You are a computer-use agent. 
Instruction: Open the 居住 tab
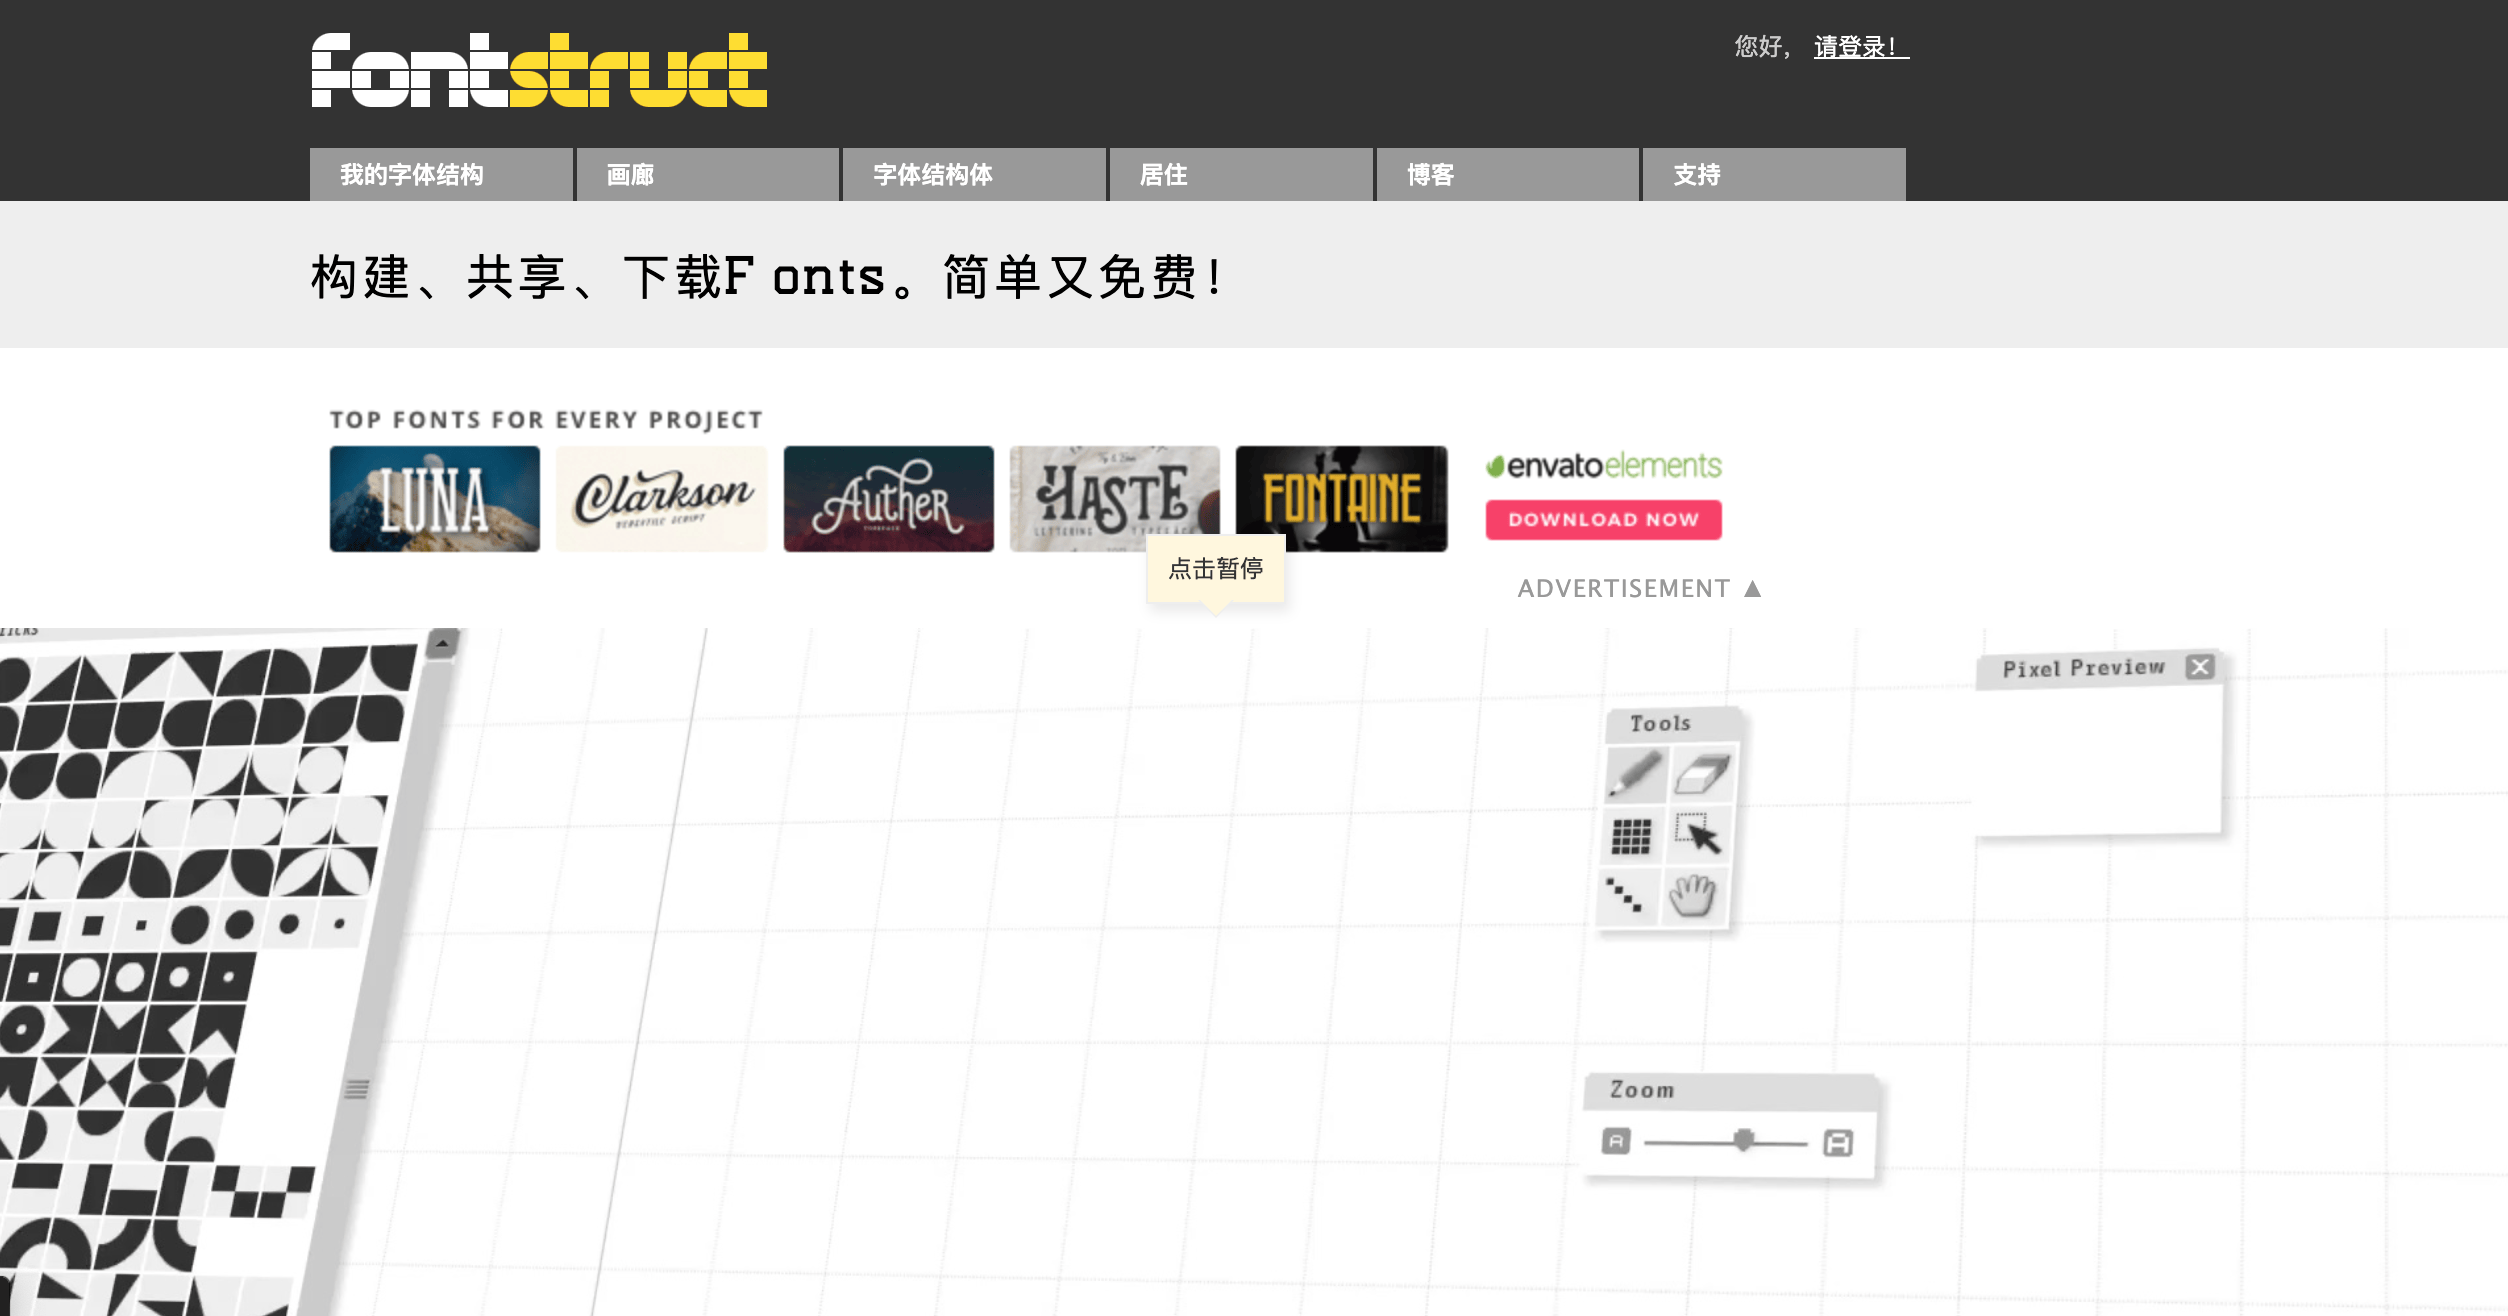tap(1241, 175)
